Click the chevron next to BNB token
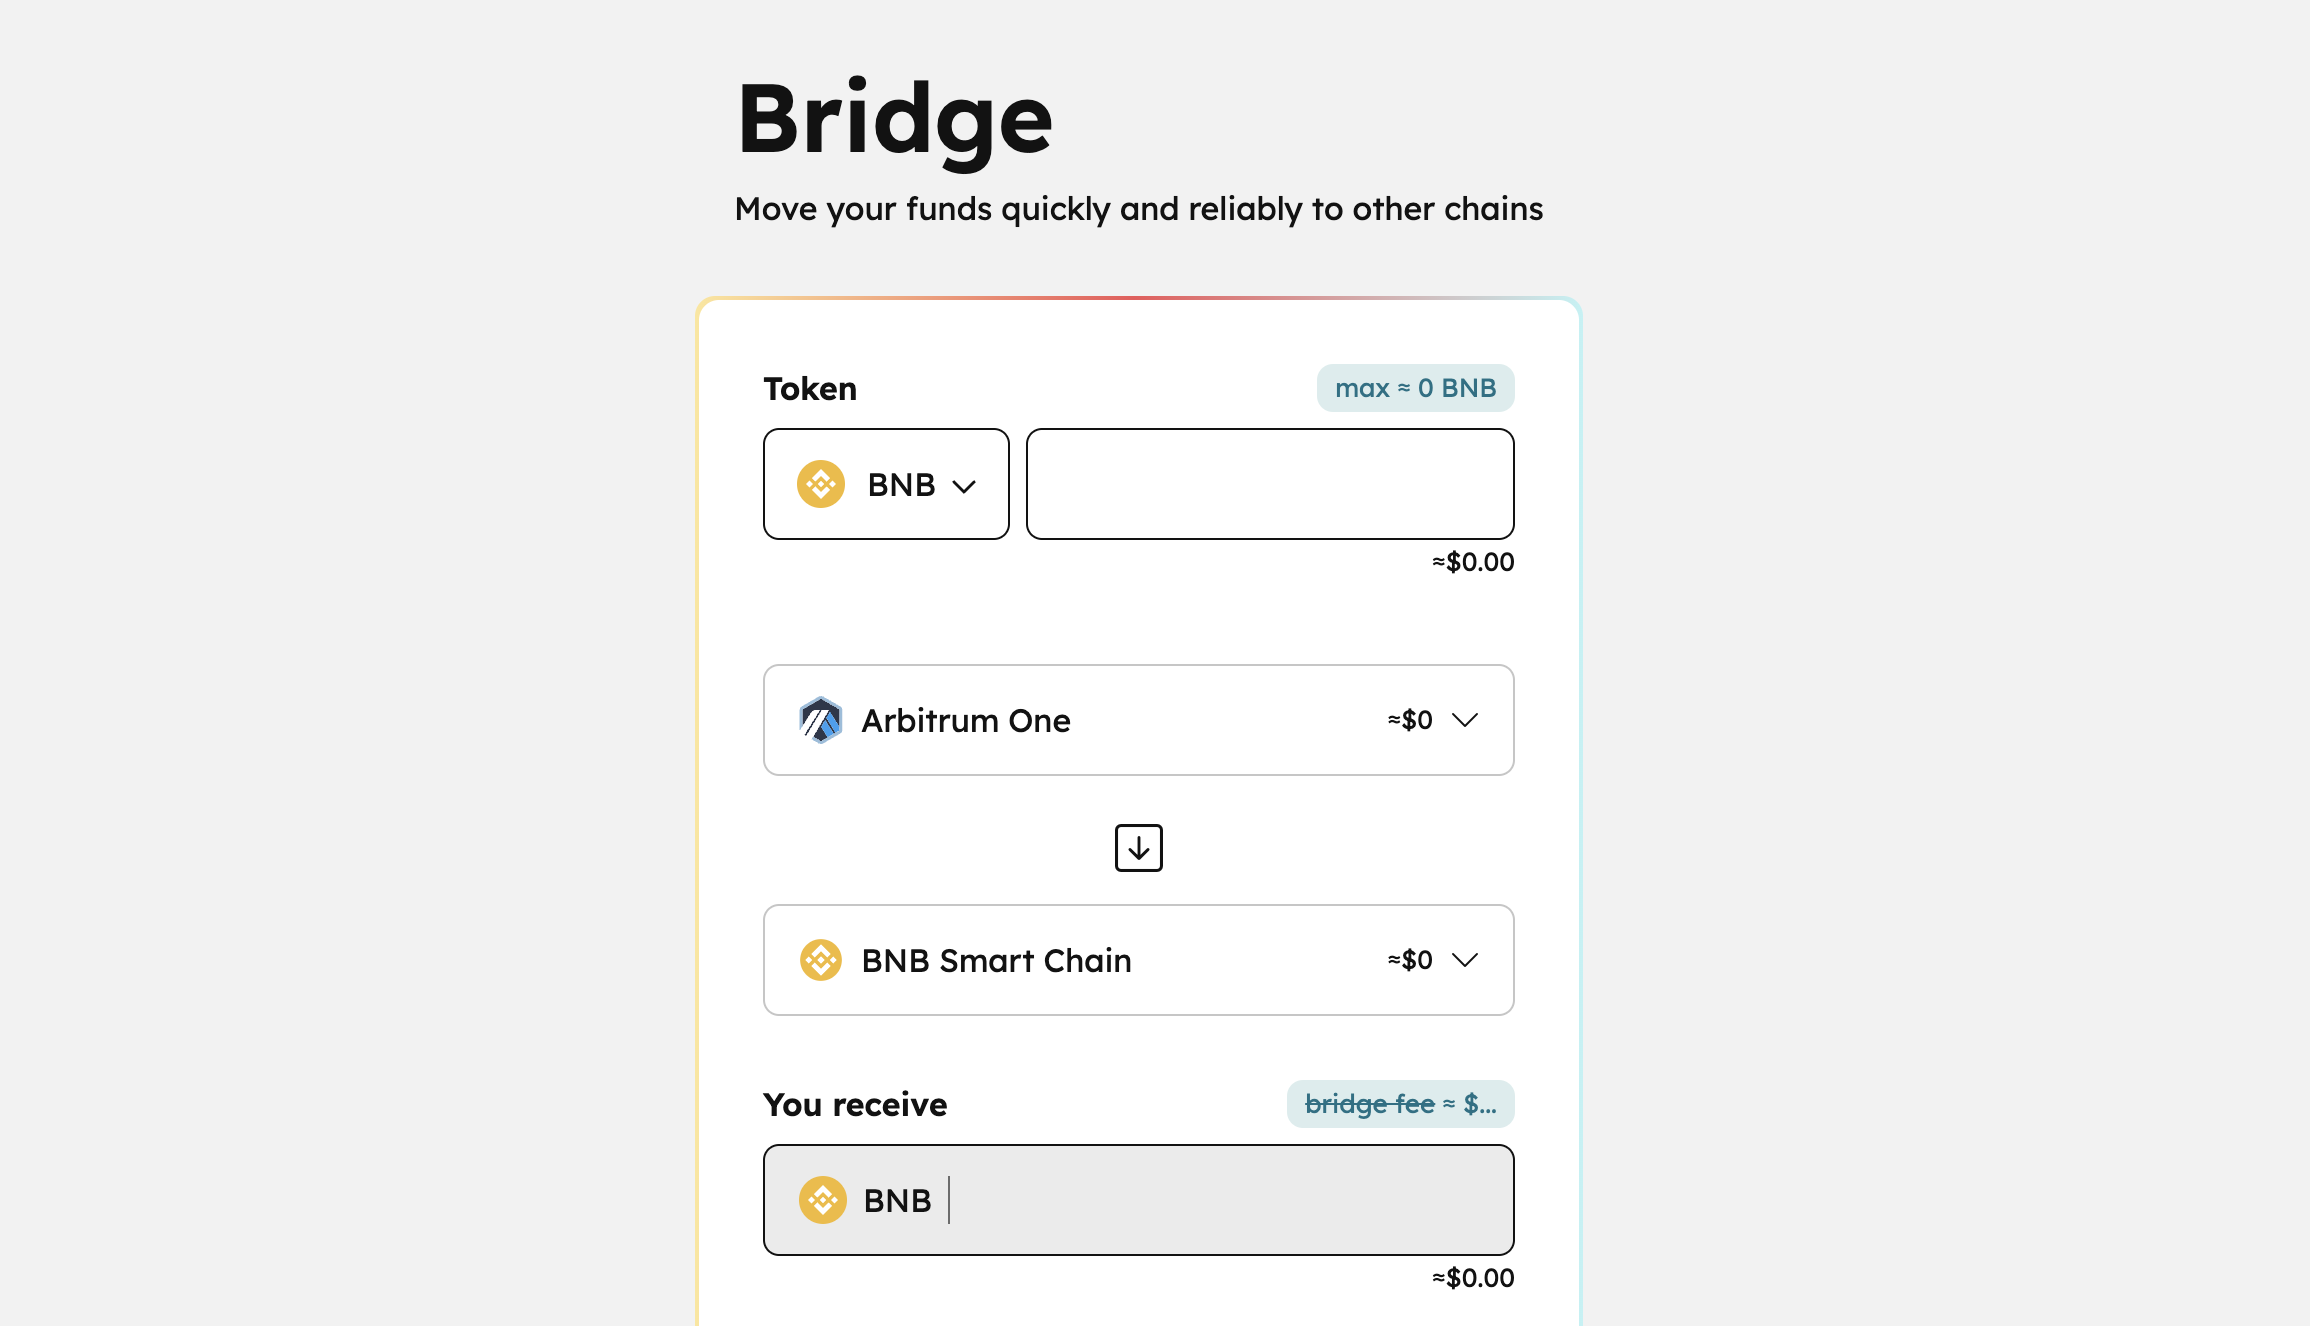The image size is (2310, 1326). click(x=964, y=487)
